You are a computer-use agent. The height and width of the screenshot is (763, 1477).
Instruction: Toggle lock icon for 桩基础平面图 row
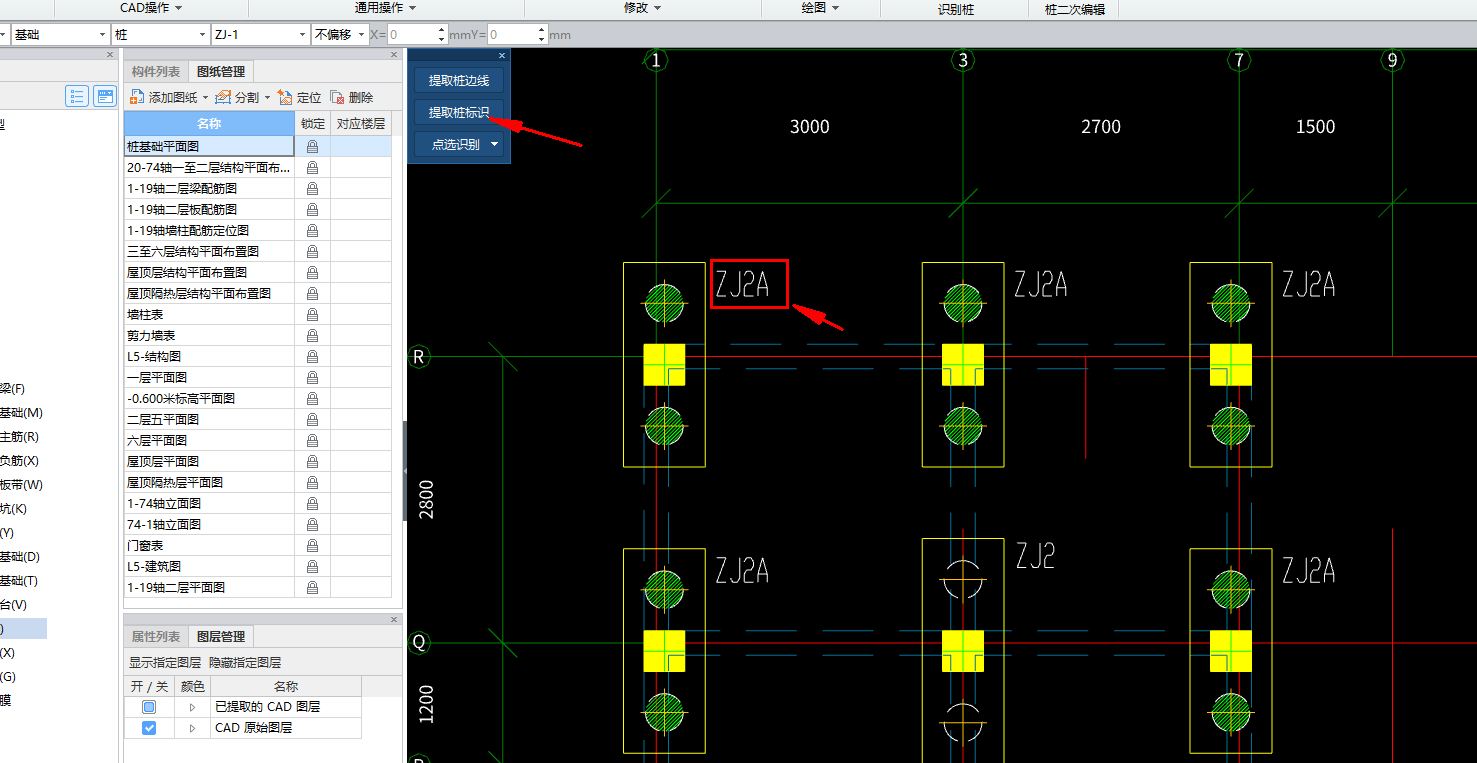[x=312, y=146]
